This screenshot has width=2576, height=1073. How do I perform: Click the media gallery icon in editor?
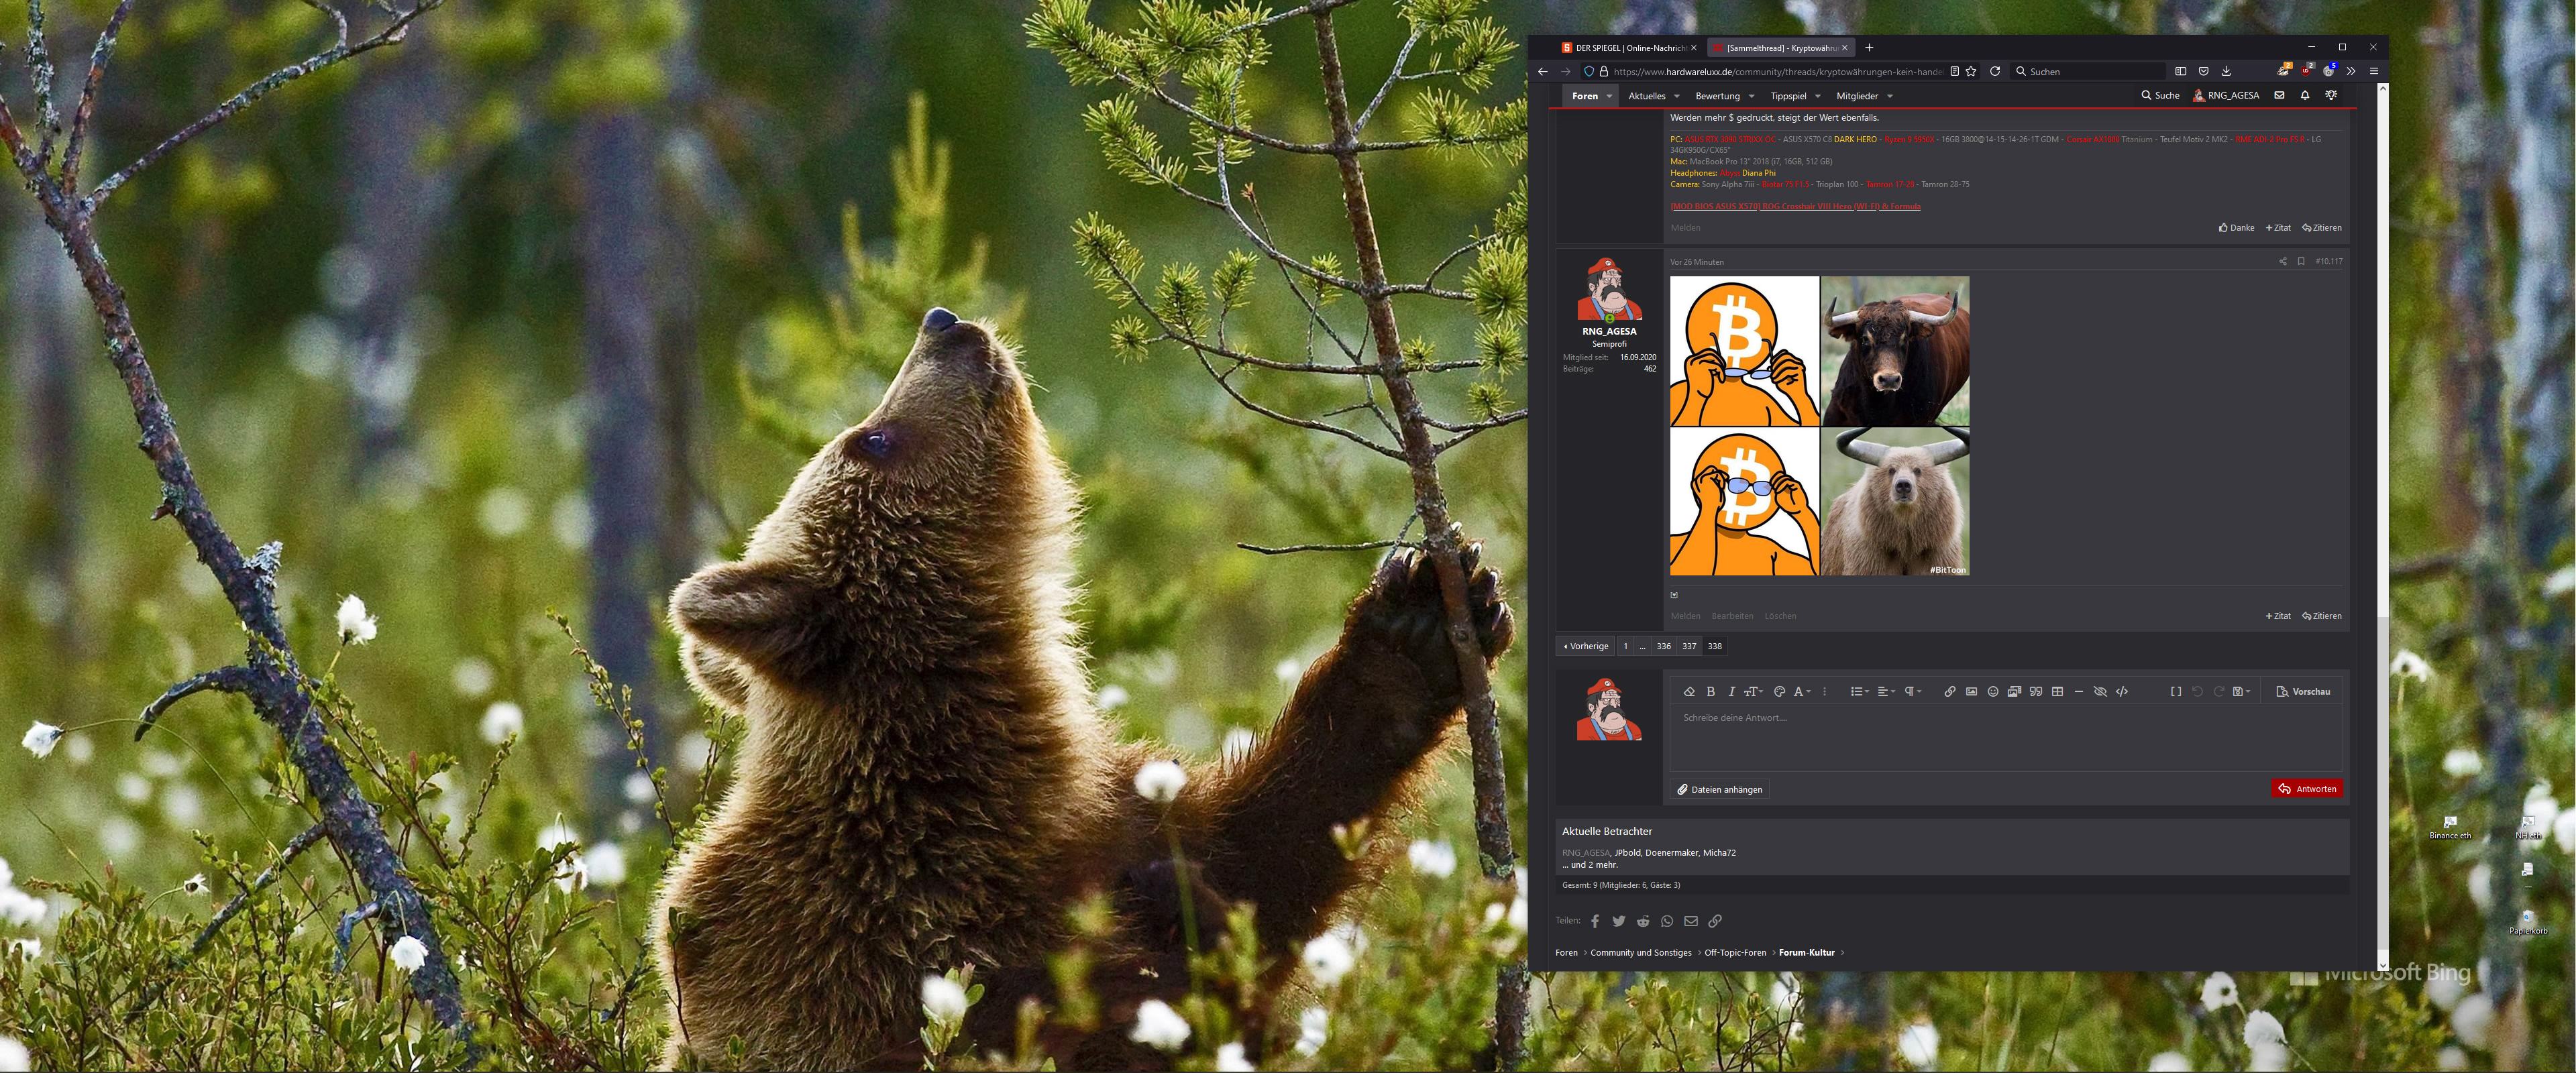pos(2014,691)
